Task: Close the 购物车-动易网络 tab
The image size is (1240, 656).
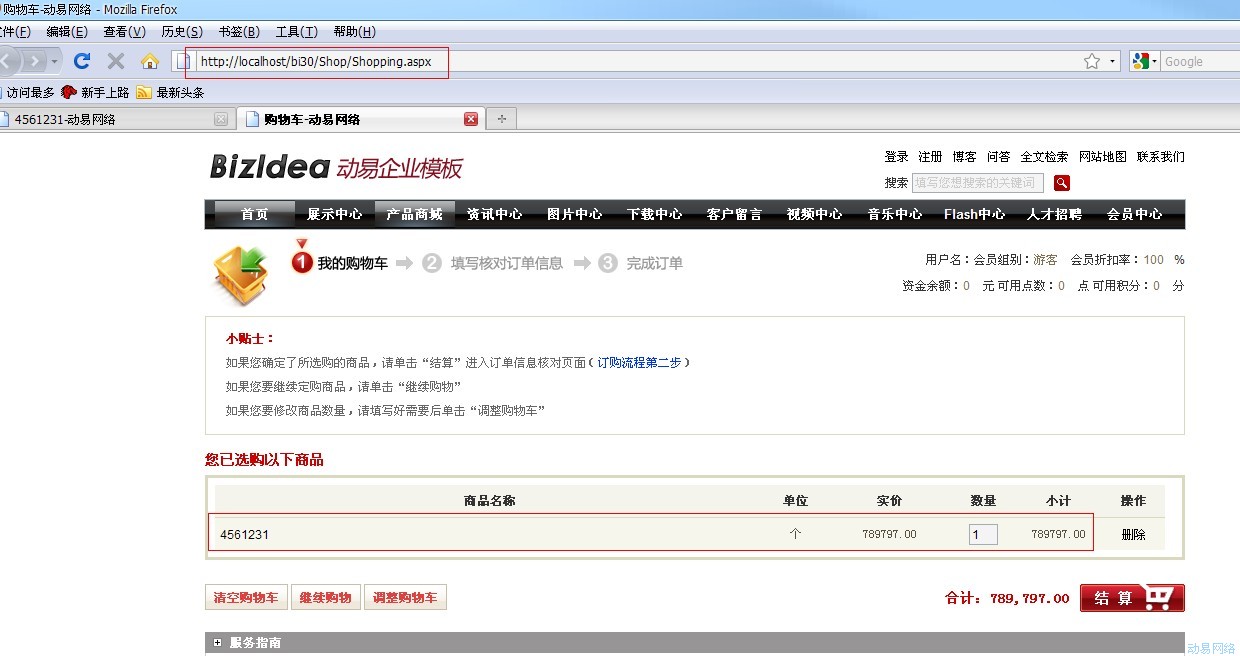Action: pyautogui.click(x=471, y=119)
